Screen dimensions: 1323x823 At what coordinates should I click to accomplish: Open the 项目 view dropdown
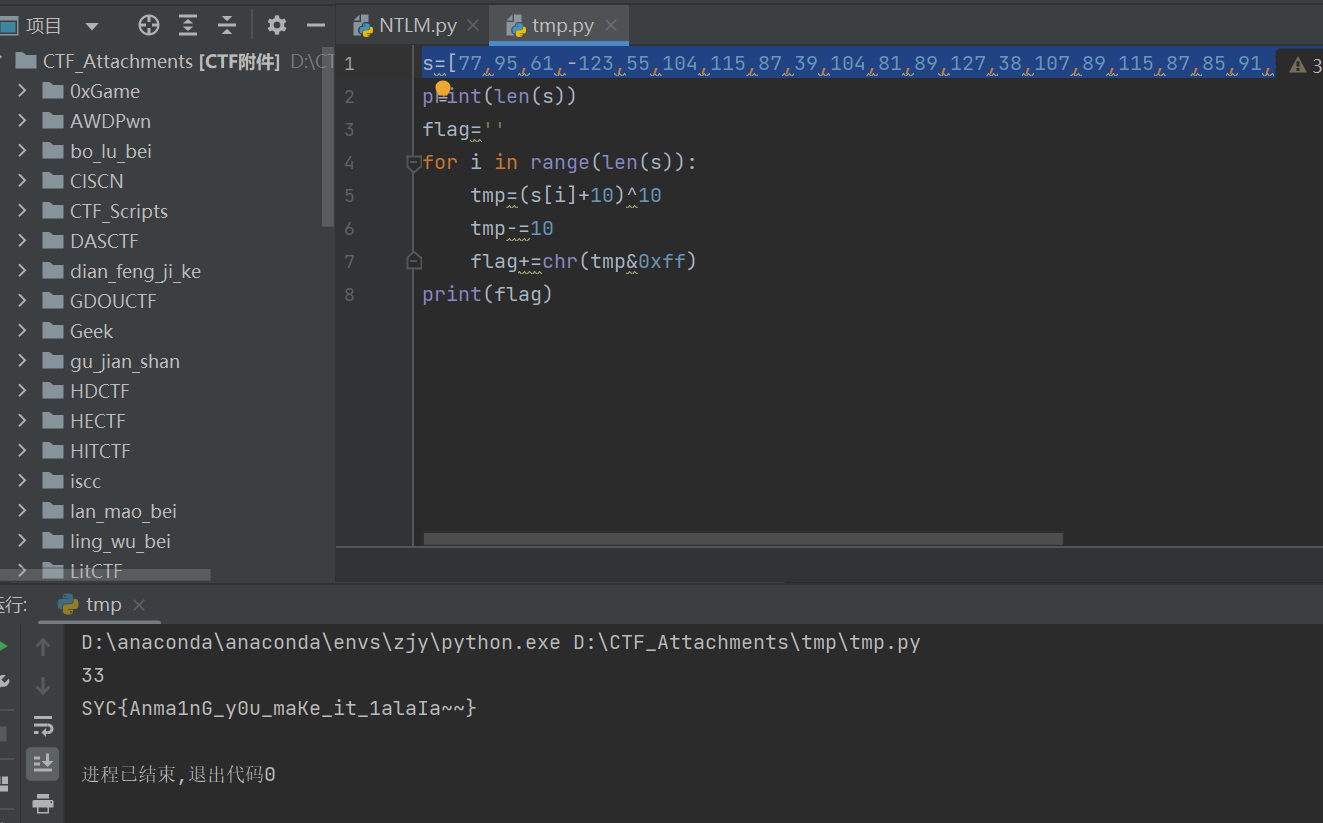click(x=92, y=26)
